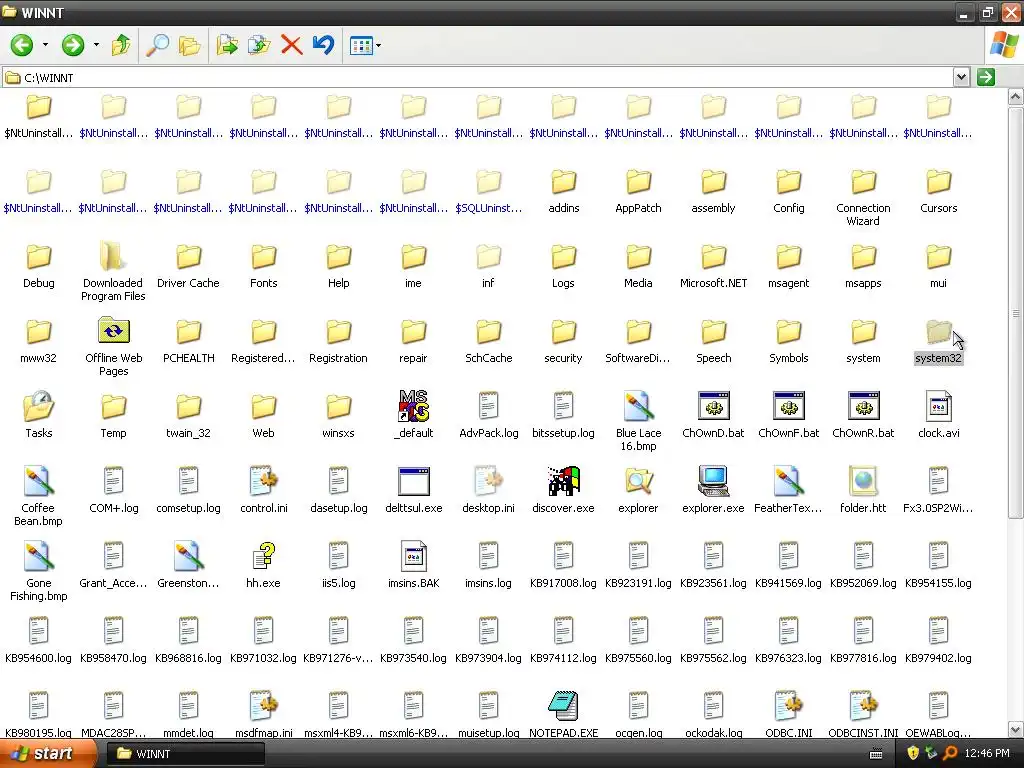Click the vertical scrollbar thumb

coord(1015,313)
